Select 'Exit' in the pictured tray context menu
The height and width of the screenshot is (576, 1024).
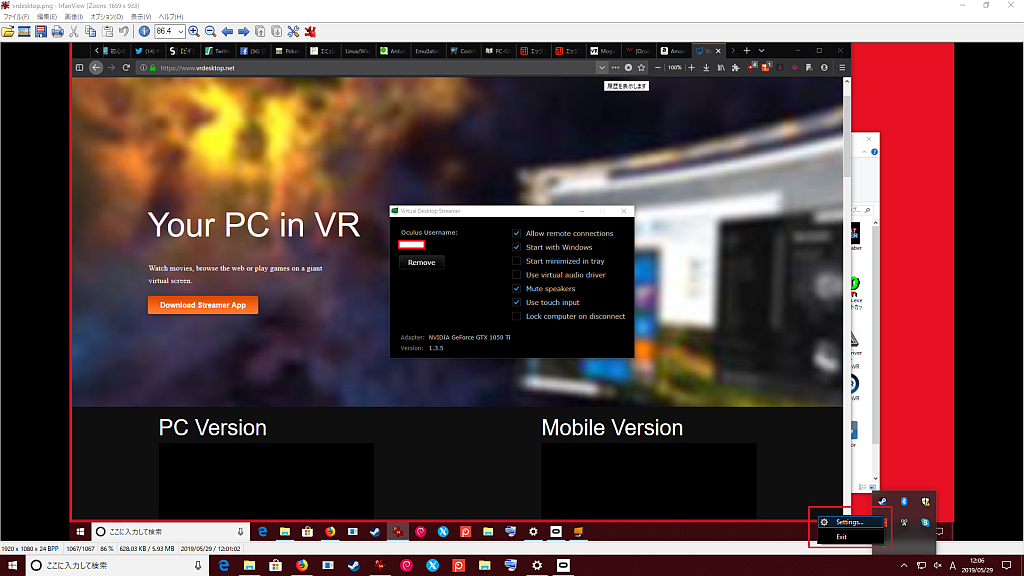851,537
